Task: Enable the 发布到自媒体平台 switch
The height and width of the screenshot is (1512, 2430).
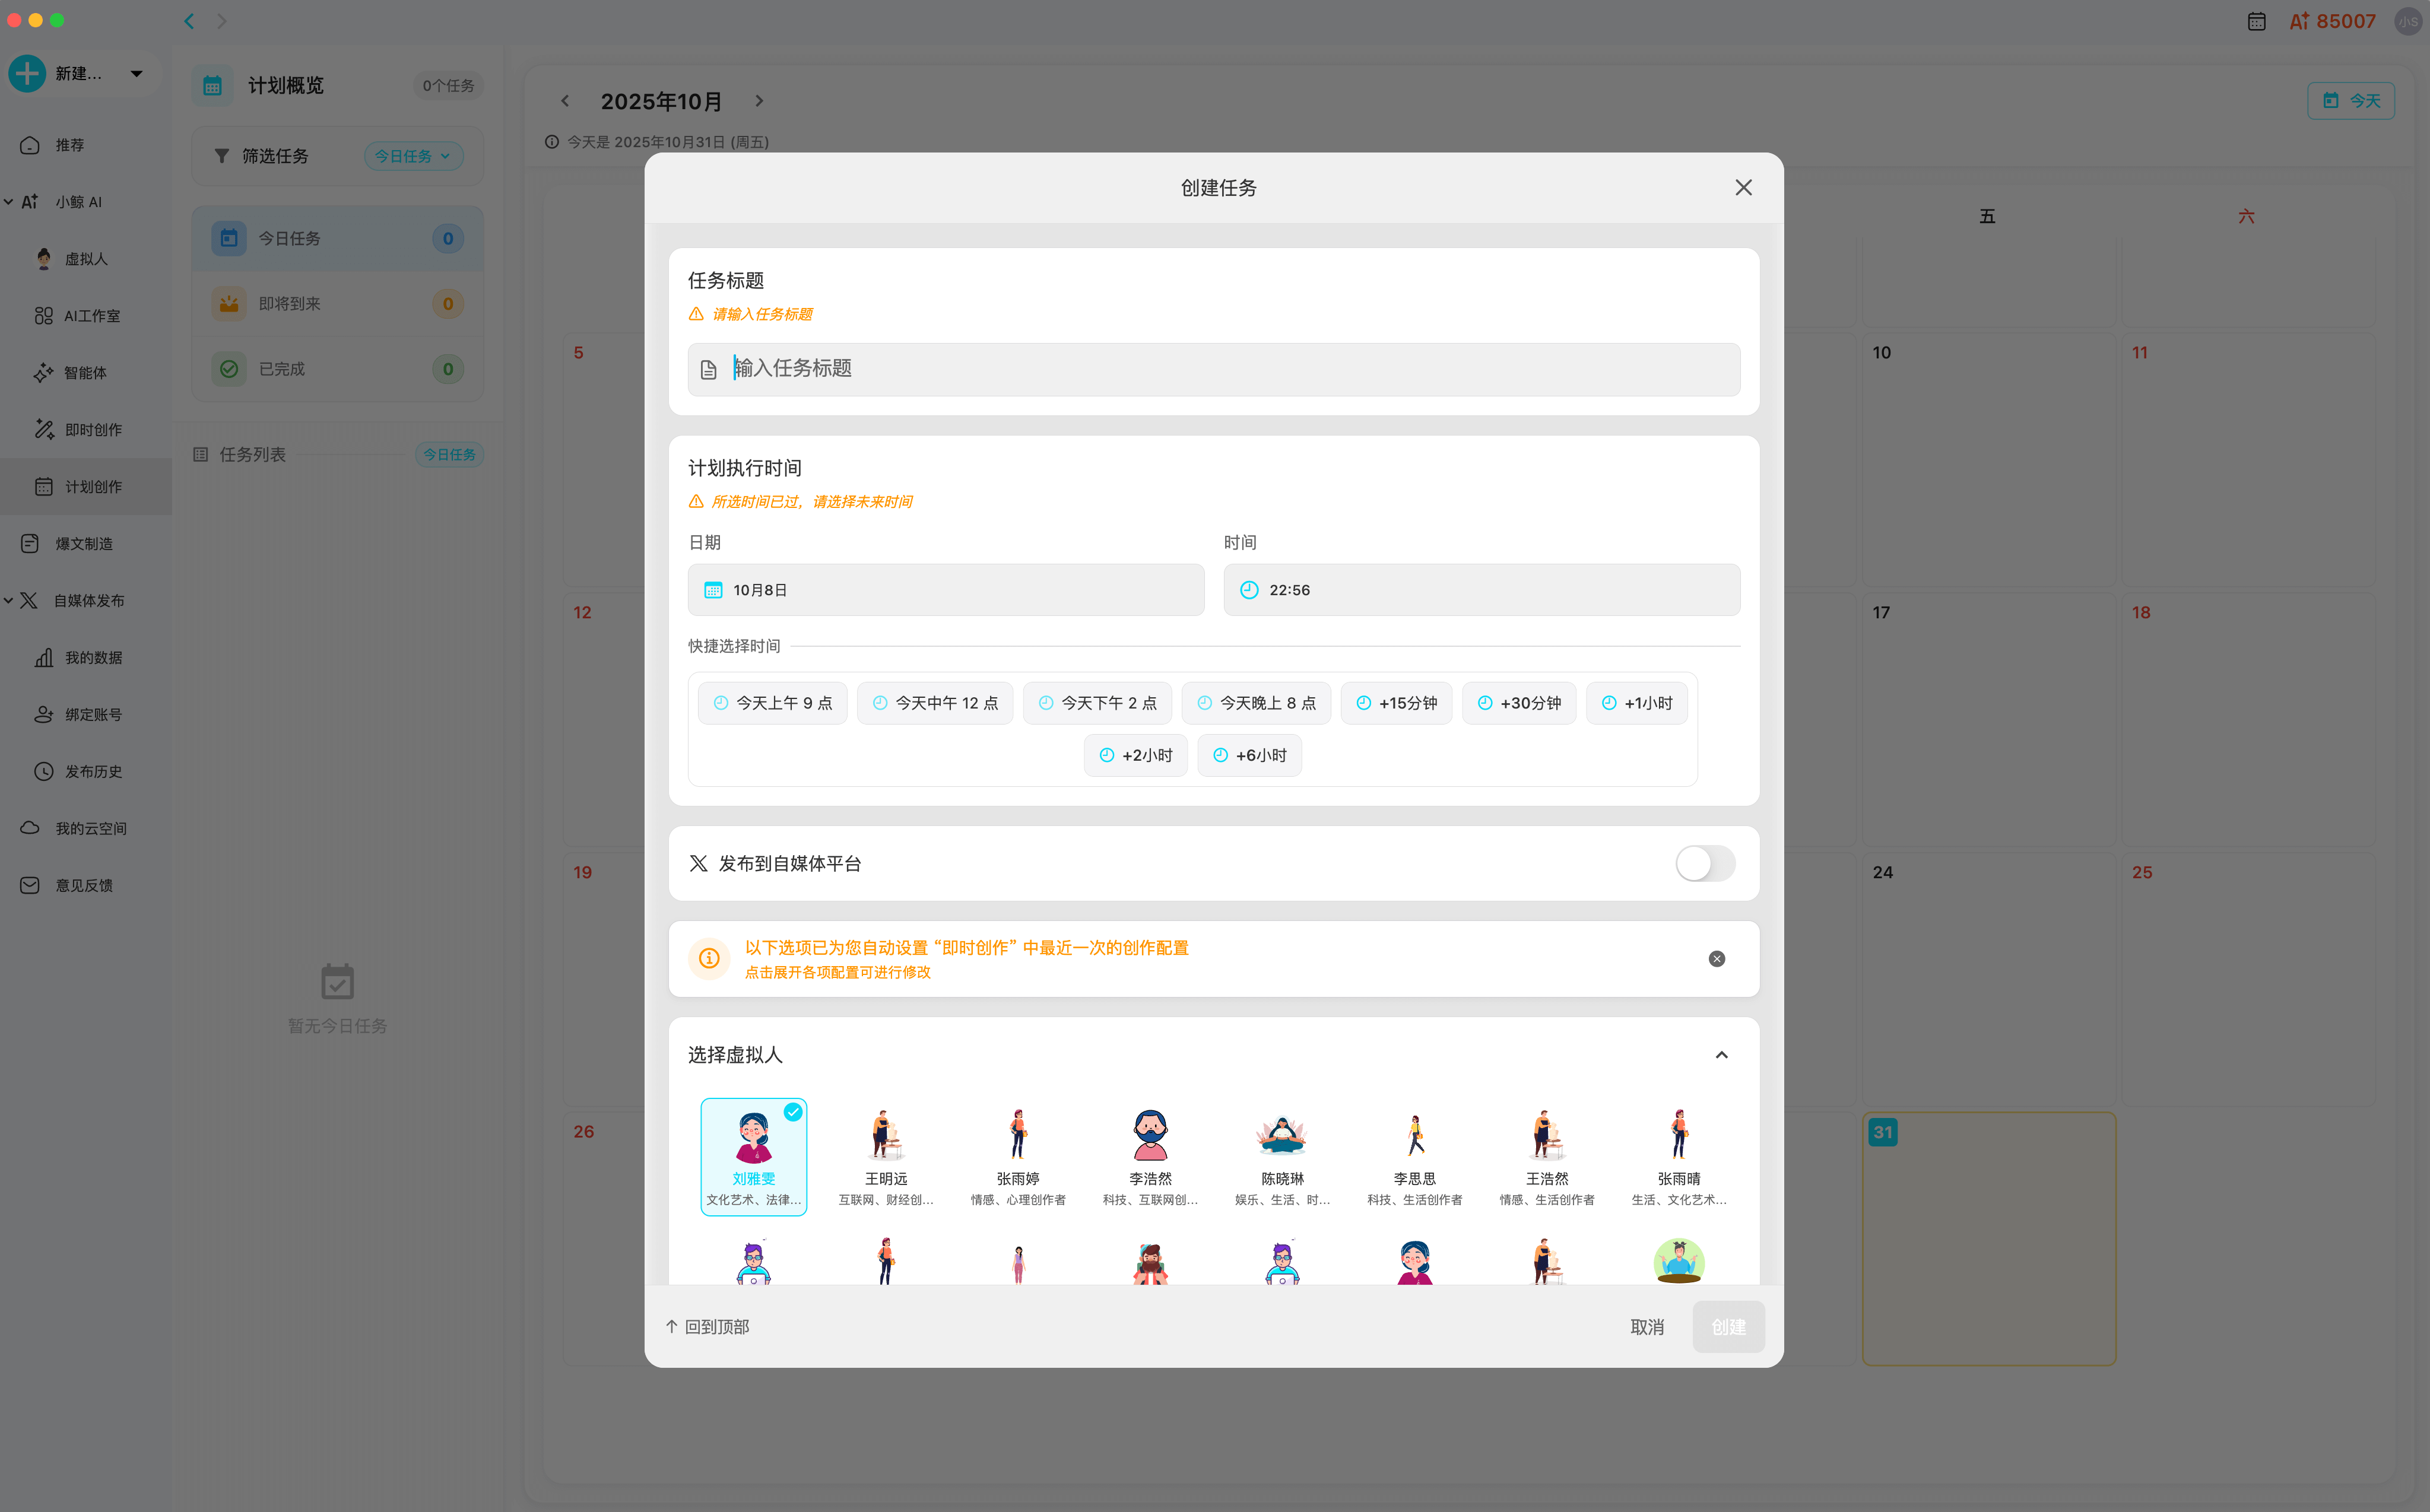Action: 1704,863
